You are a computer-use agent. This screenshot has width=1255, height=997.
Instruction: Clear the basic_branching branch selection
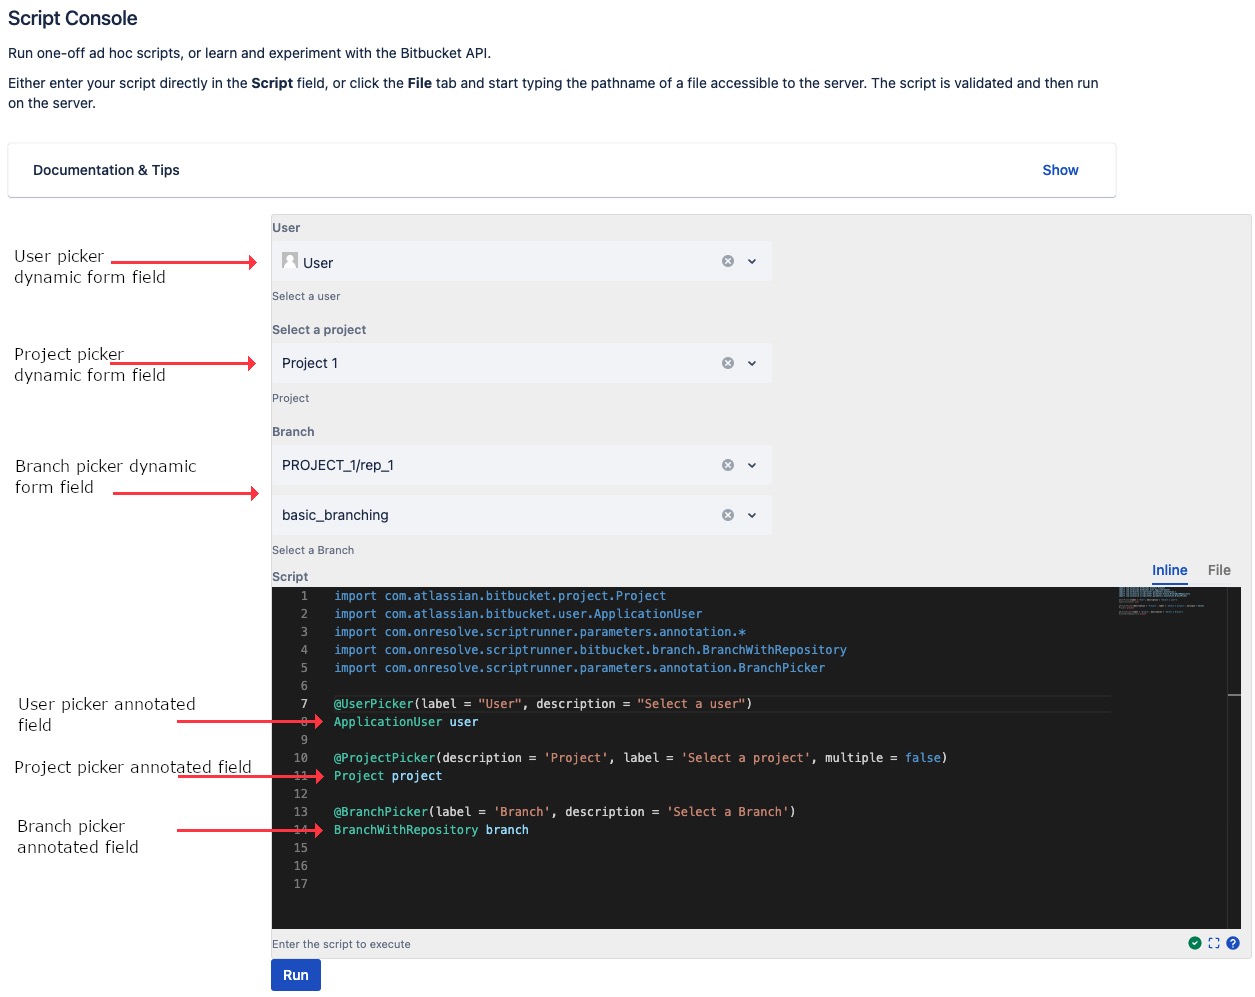click(728, 515)
